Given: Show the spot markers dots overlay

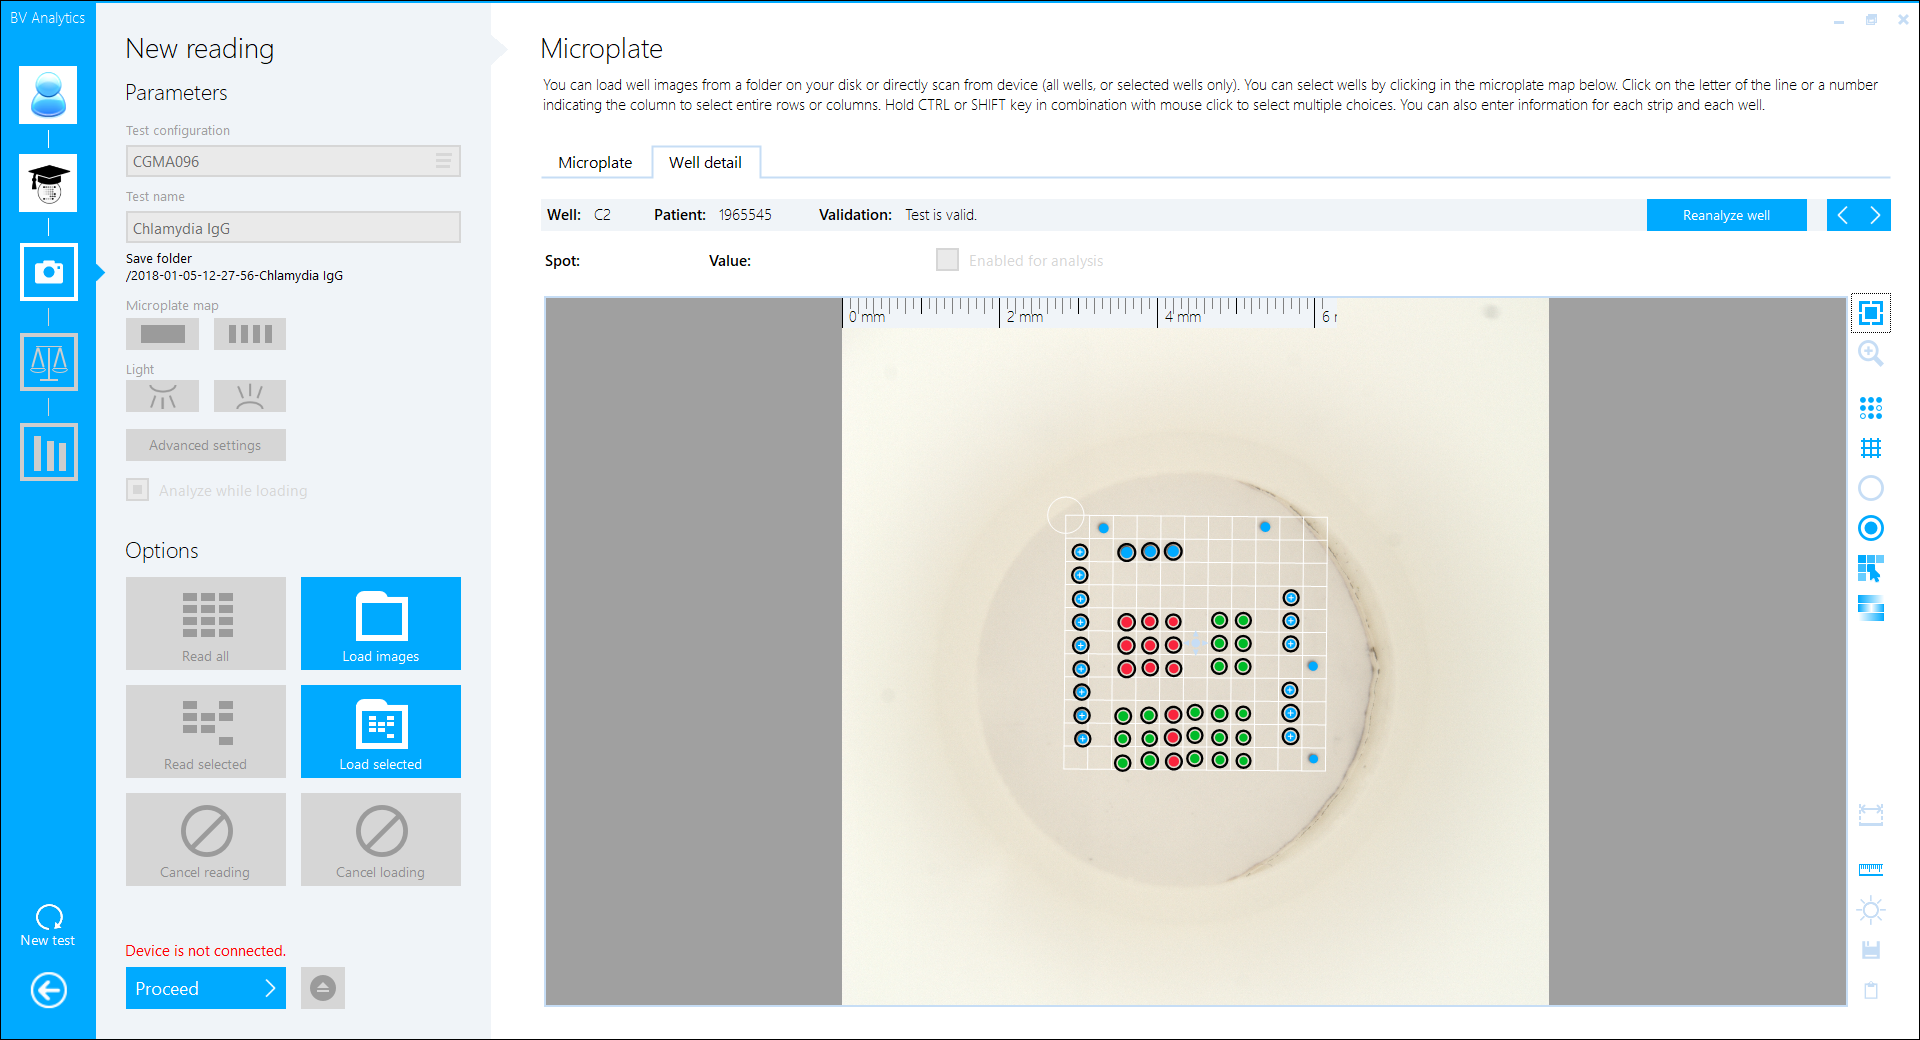Looking at the screenshot, I should pyautogui.click(x=1871, y=408).
